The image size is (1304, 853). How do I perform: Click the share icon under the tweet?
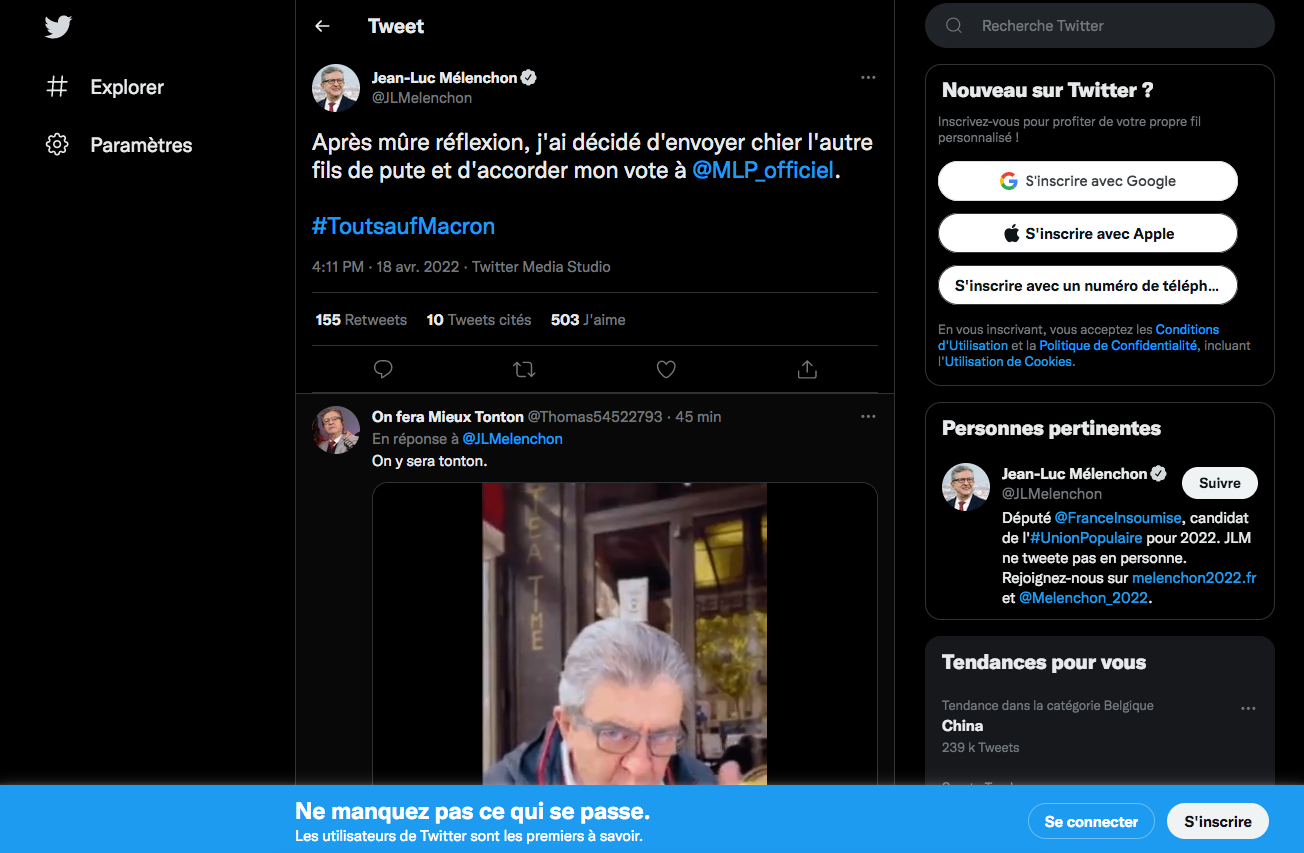[807, 369]
